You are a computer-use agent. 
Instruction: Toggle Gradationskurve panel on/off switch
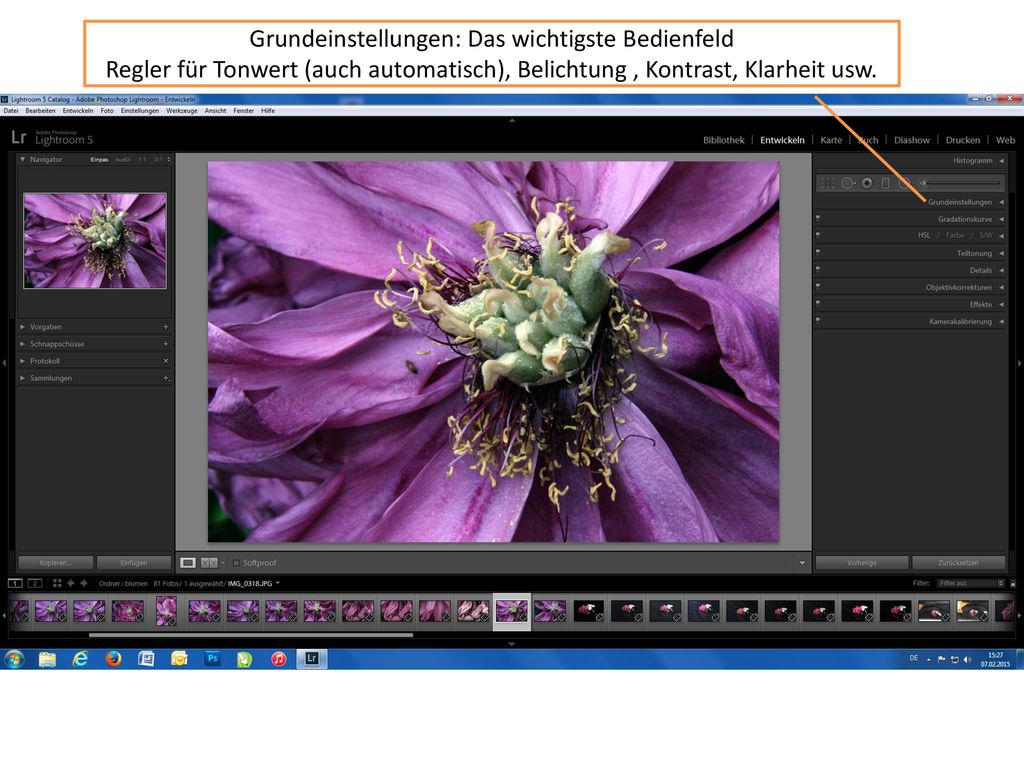[x=818, y=217]
